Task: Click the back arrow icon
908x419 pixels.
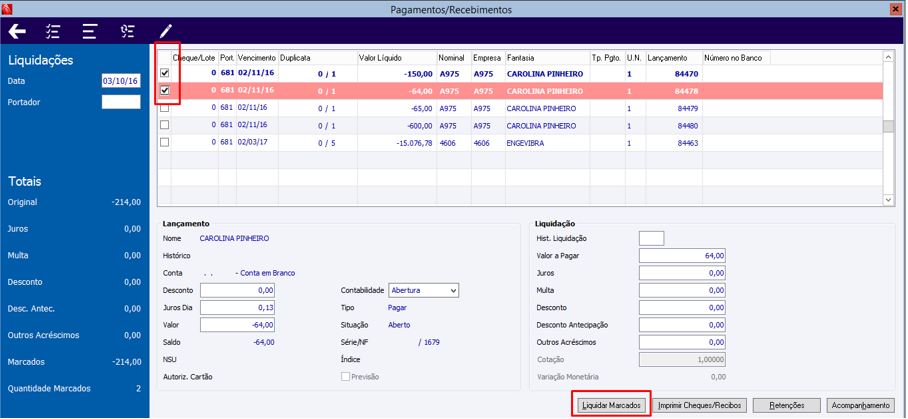Action: pyautogui.click(x=17, y=32)
